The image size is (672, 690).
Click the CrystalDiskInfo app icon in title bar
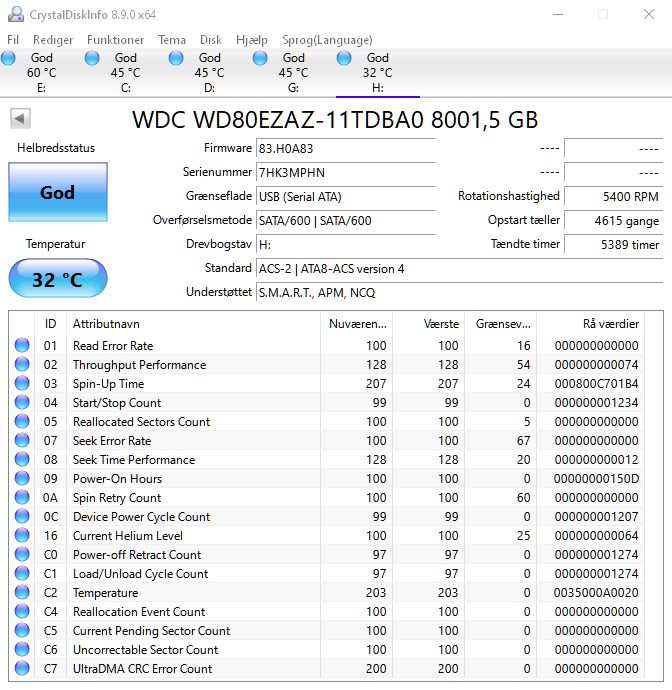(16, 15)
